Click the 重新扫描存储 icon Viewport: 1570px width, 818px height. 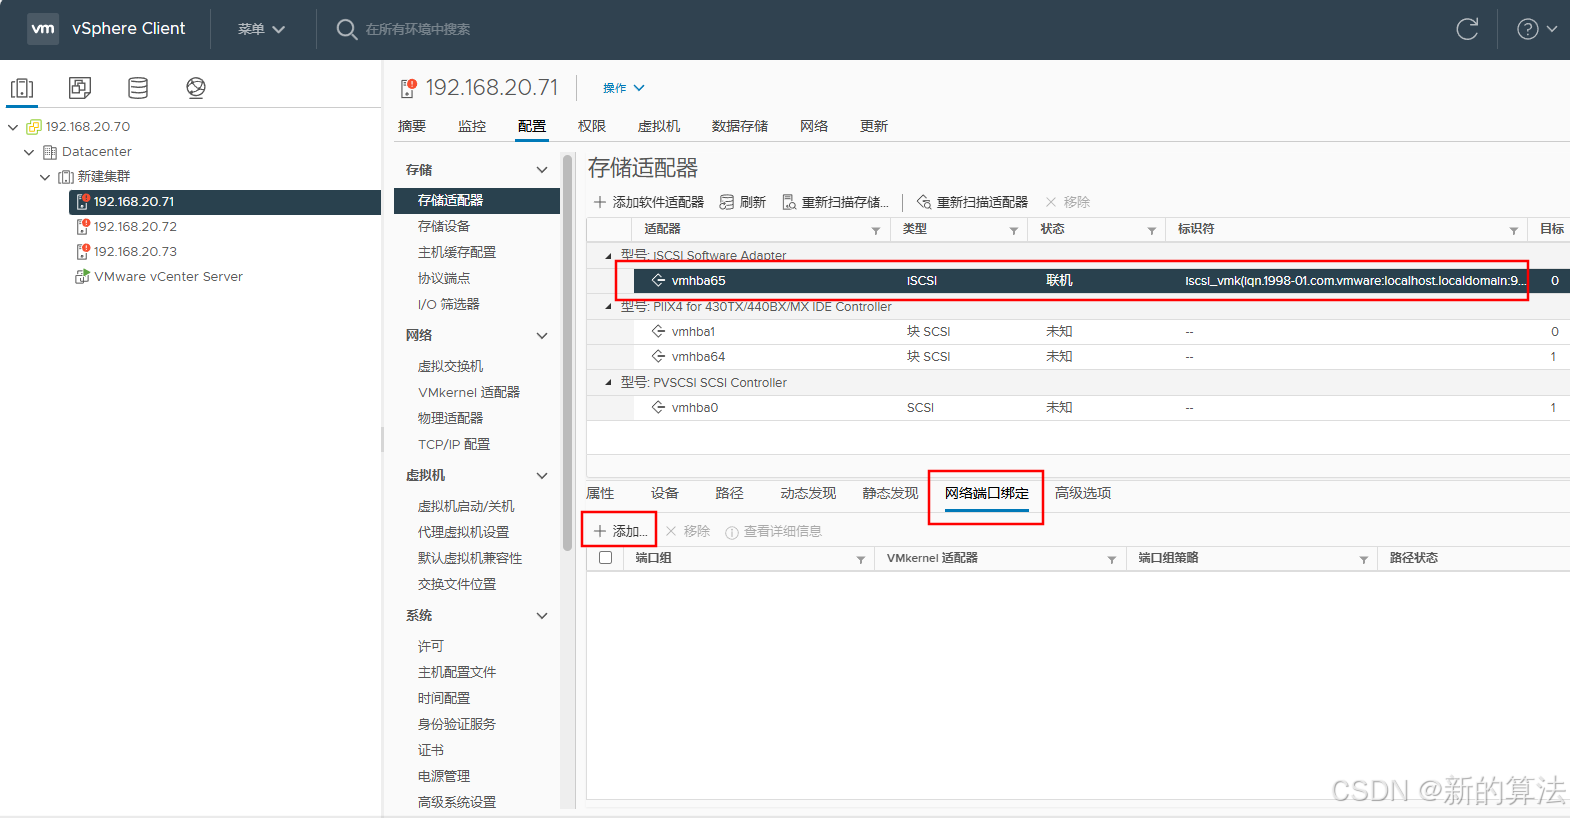pyautogui.click(x=789, y=202)
